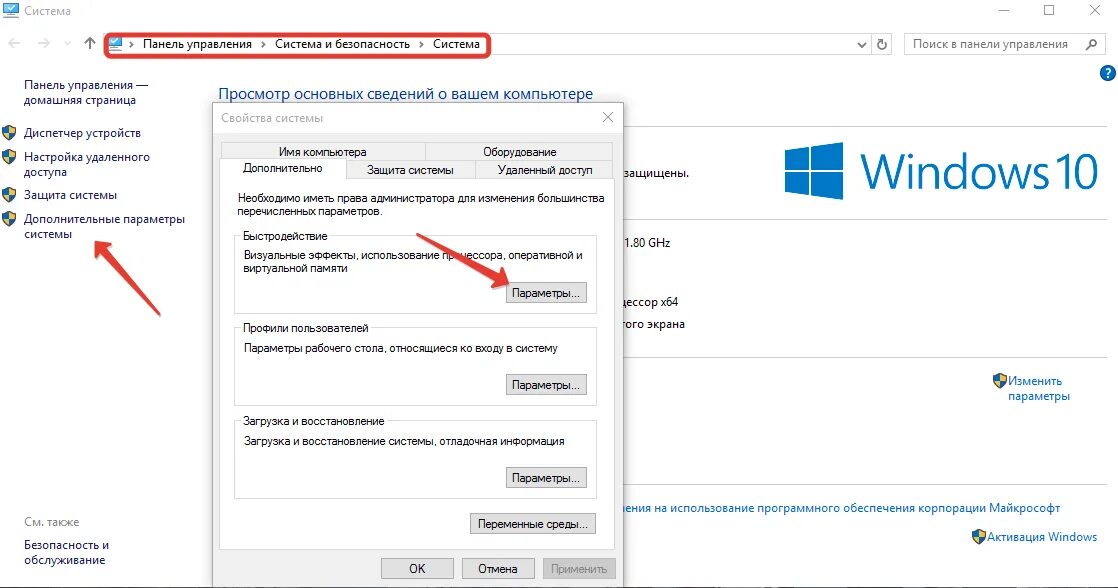Open Быстродействие Параметры button
This screenshot has width=1118, height=588.
pyautogui.click(x=546, y=293)
